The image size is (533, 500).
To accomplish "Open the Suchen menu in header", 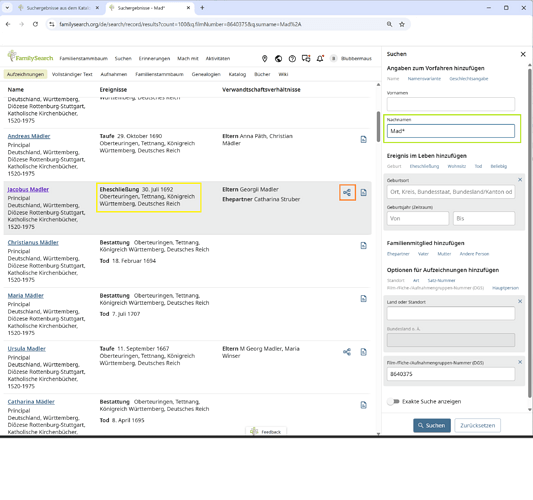I will [x=123, y=58].
